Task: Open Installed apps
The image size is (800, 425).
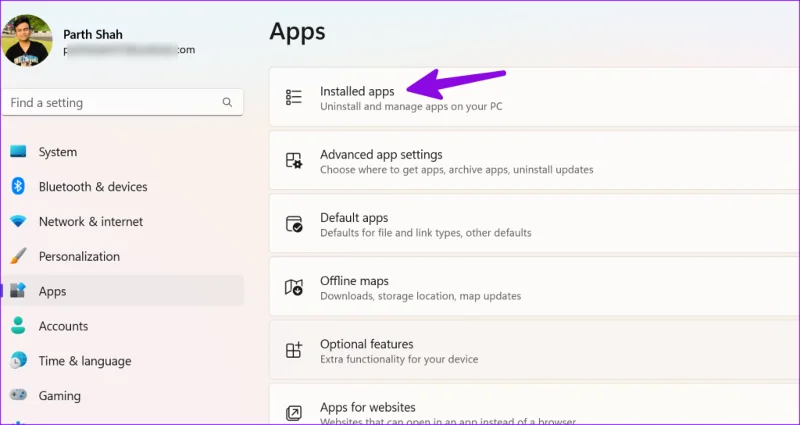Action: click(x=534, y=97)
